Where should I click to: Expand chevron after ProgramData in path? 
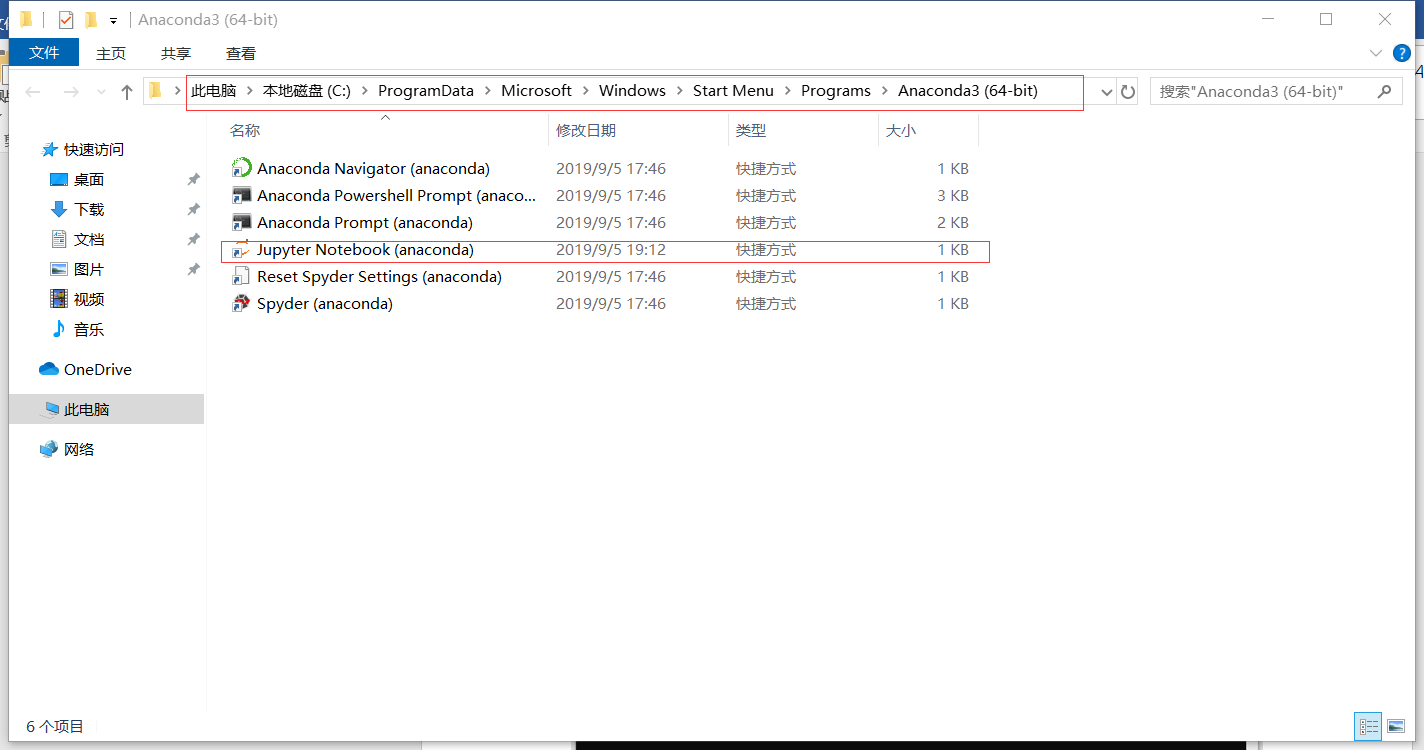point(488,91)
